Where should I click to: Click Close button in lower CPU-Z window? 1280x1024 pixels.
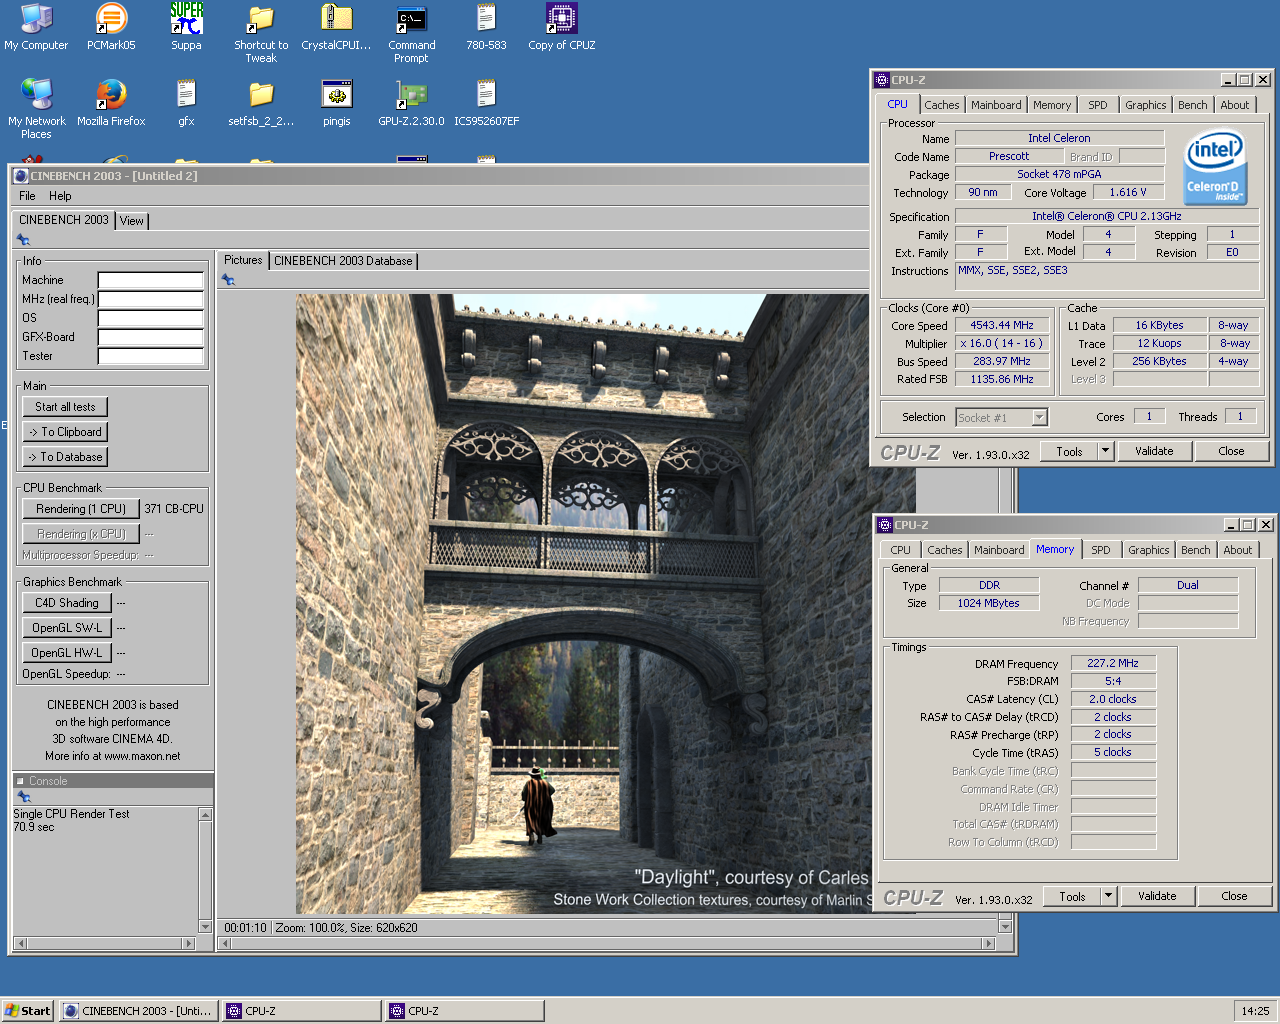[1234, 896]
